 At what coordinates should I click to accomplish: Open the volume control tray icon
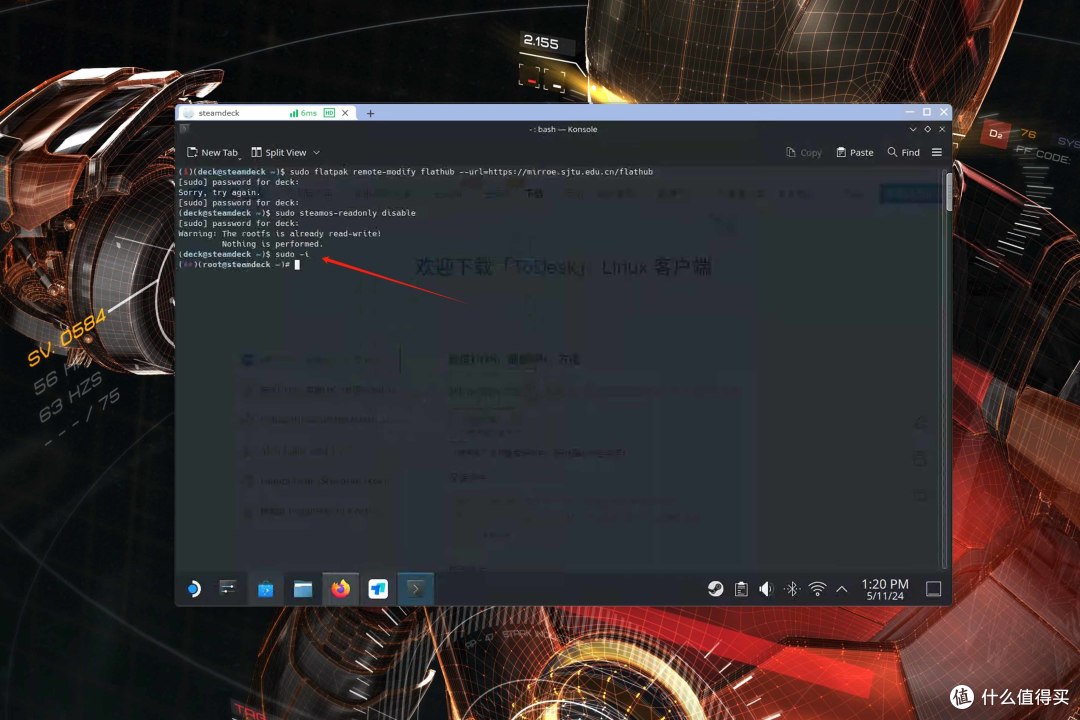(766, 589)
